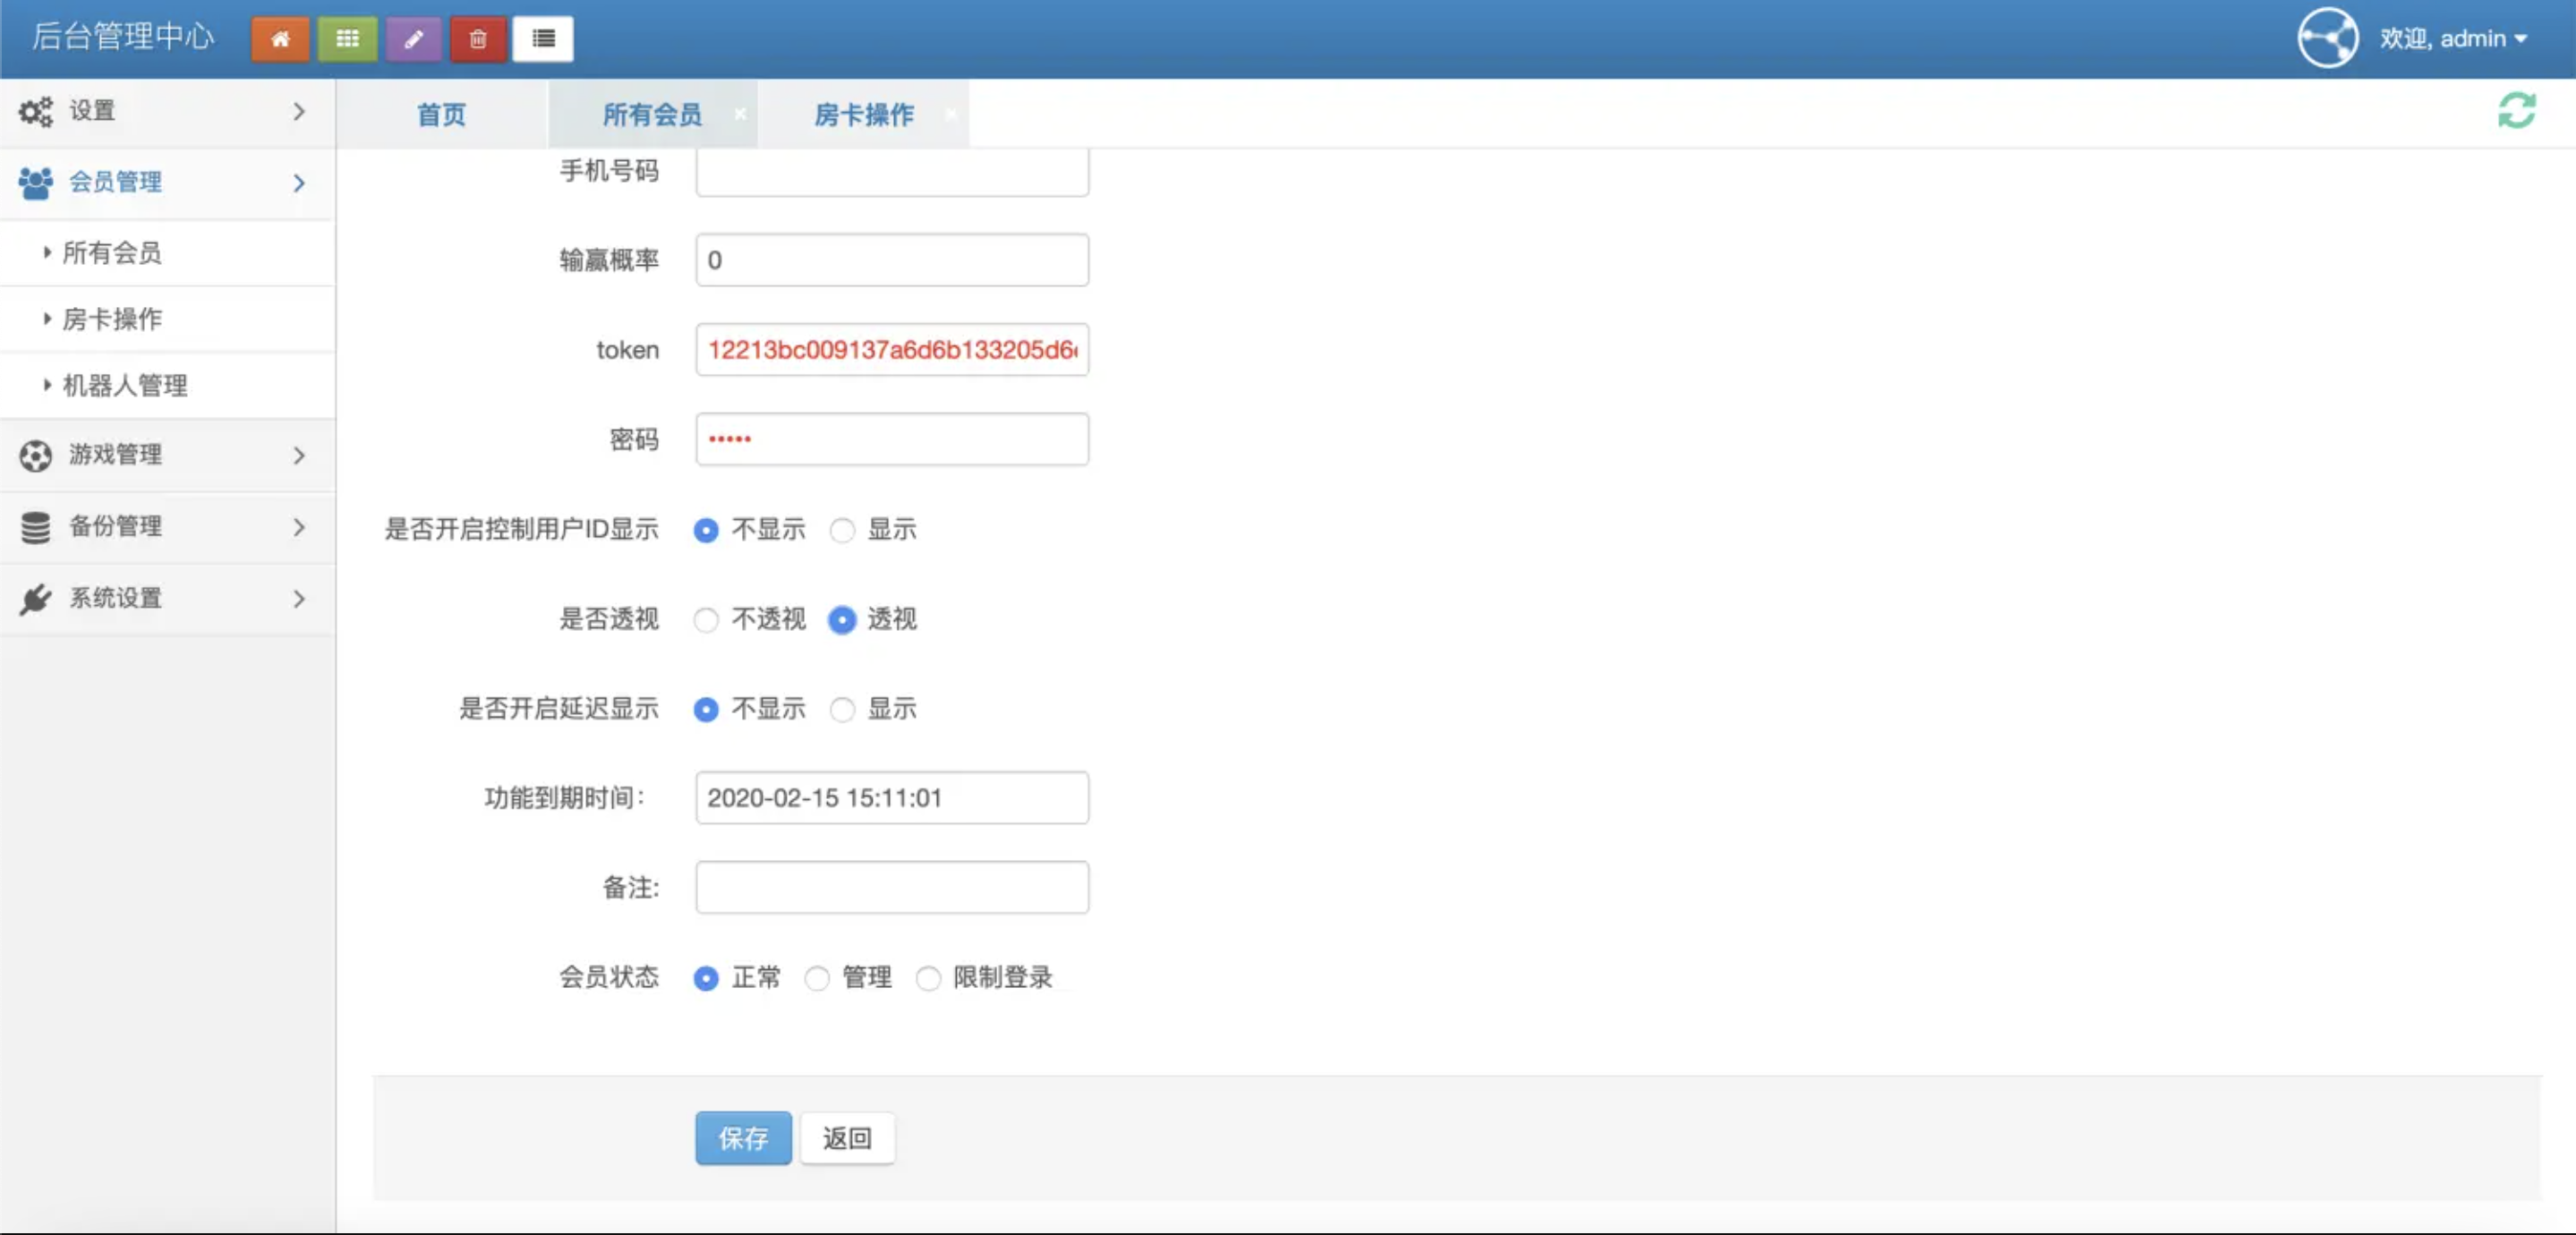This screenshot has height=1235, width=2576.
Task: Click the gears icon beside 设置
Action: (36, 111)
